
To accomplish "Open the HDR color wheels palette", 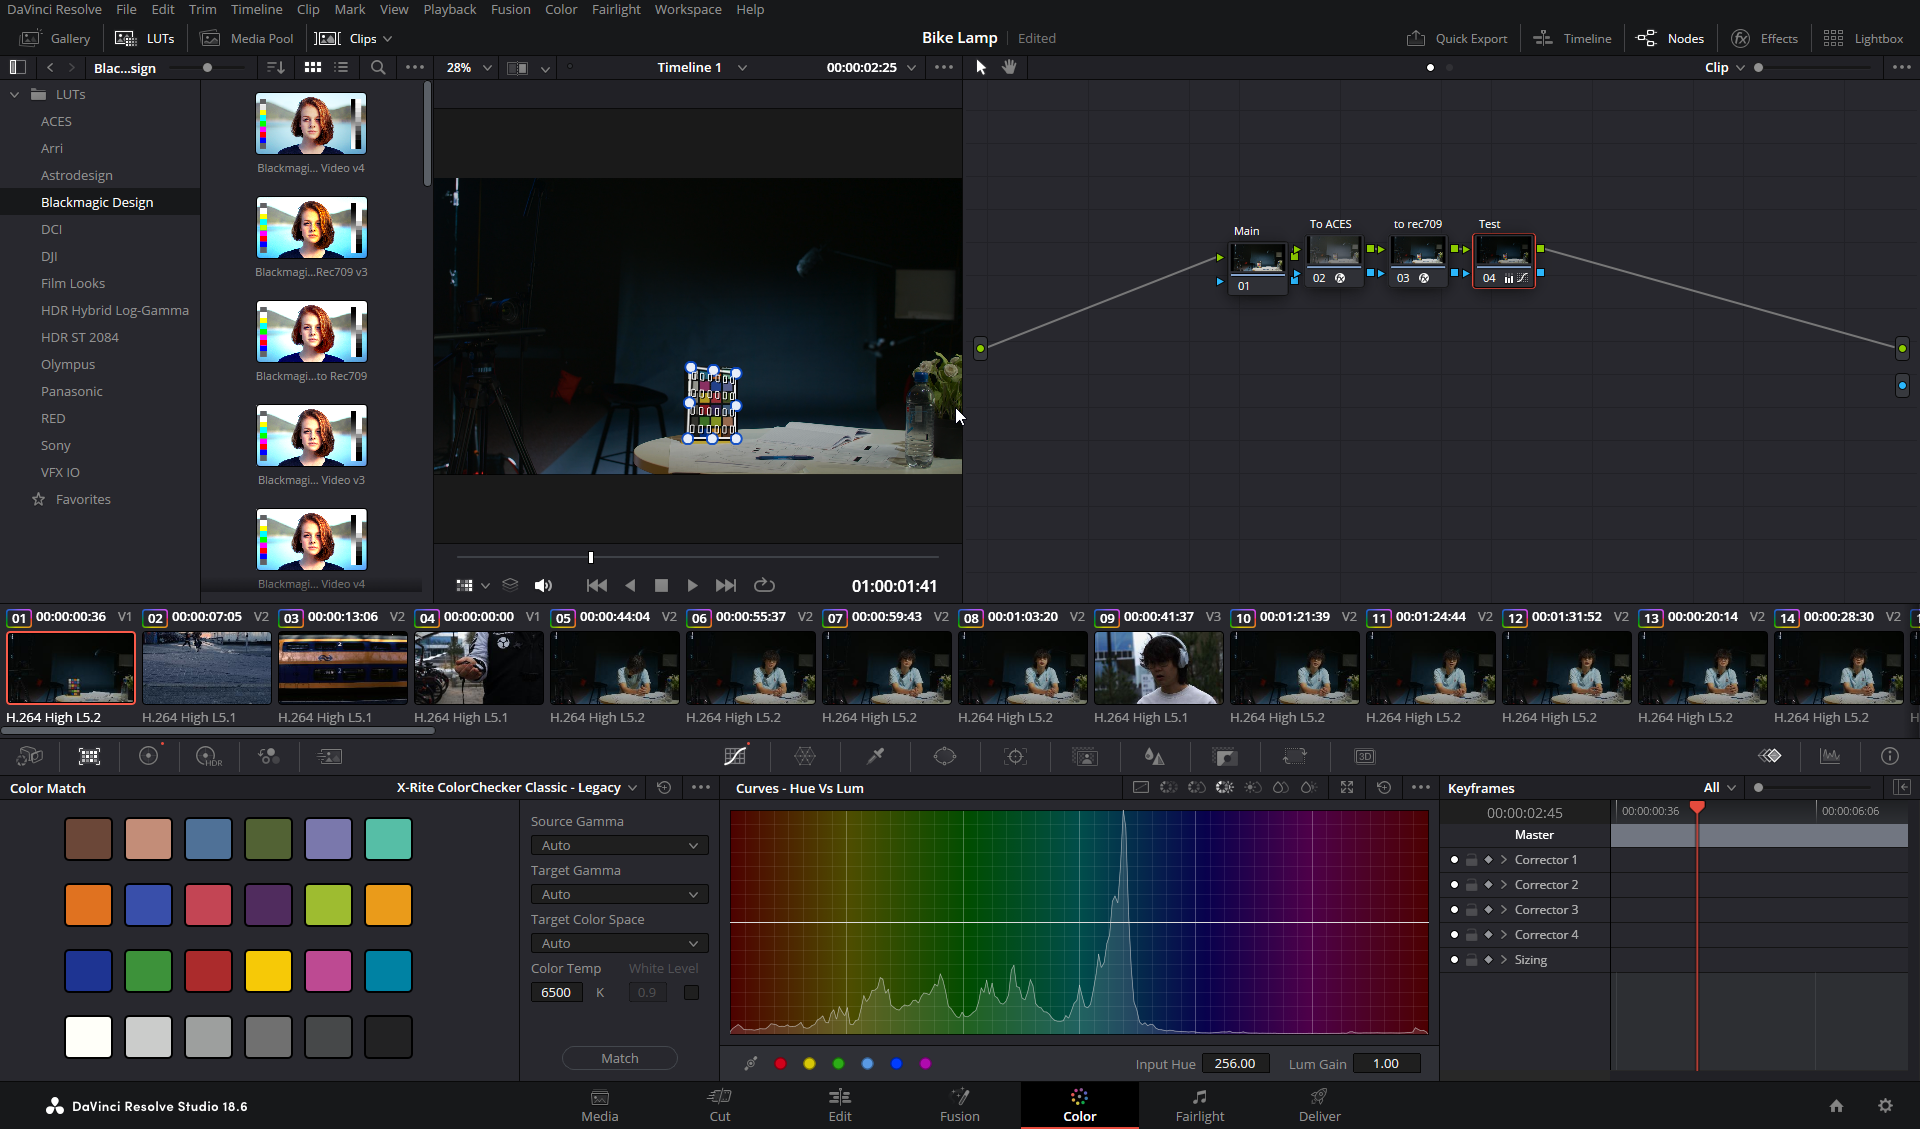I will point(208,756).
